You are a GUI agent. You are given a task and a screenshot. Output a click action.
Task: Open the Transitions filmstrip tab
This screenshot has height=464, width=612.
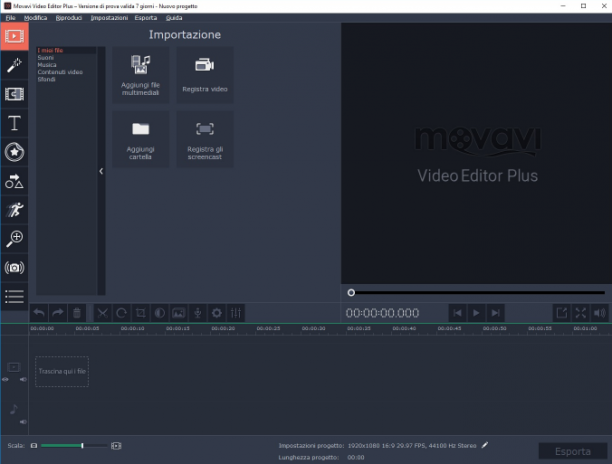click(14, 94)
